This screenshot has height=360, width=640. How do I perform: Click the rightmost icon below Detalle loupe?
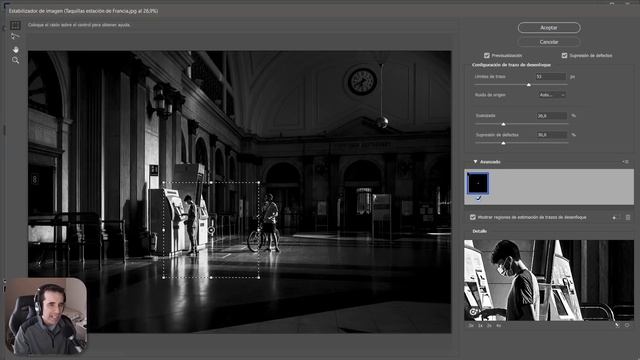coord(627,325)
